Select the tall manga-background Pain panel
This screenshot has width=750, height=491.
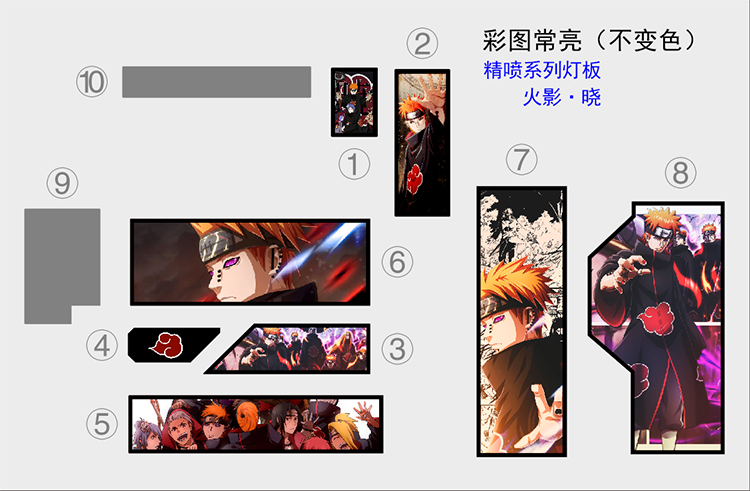pos(522,322)
